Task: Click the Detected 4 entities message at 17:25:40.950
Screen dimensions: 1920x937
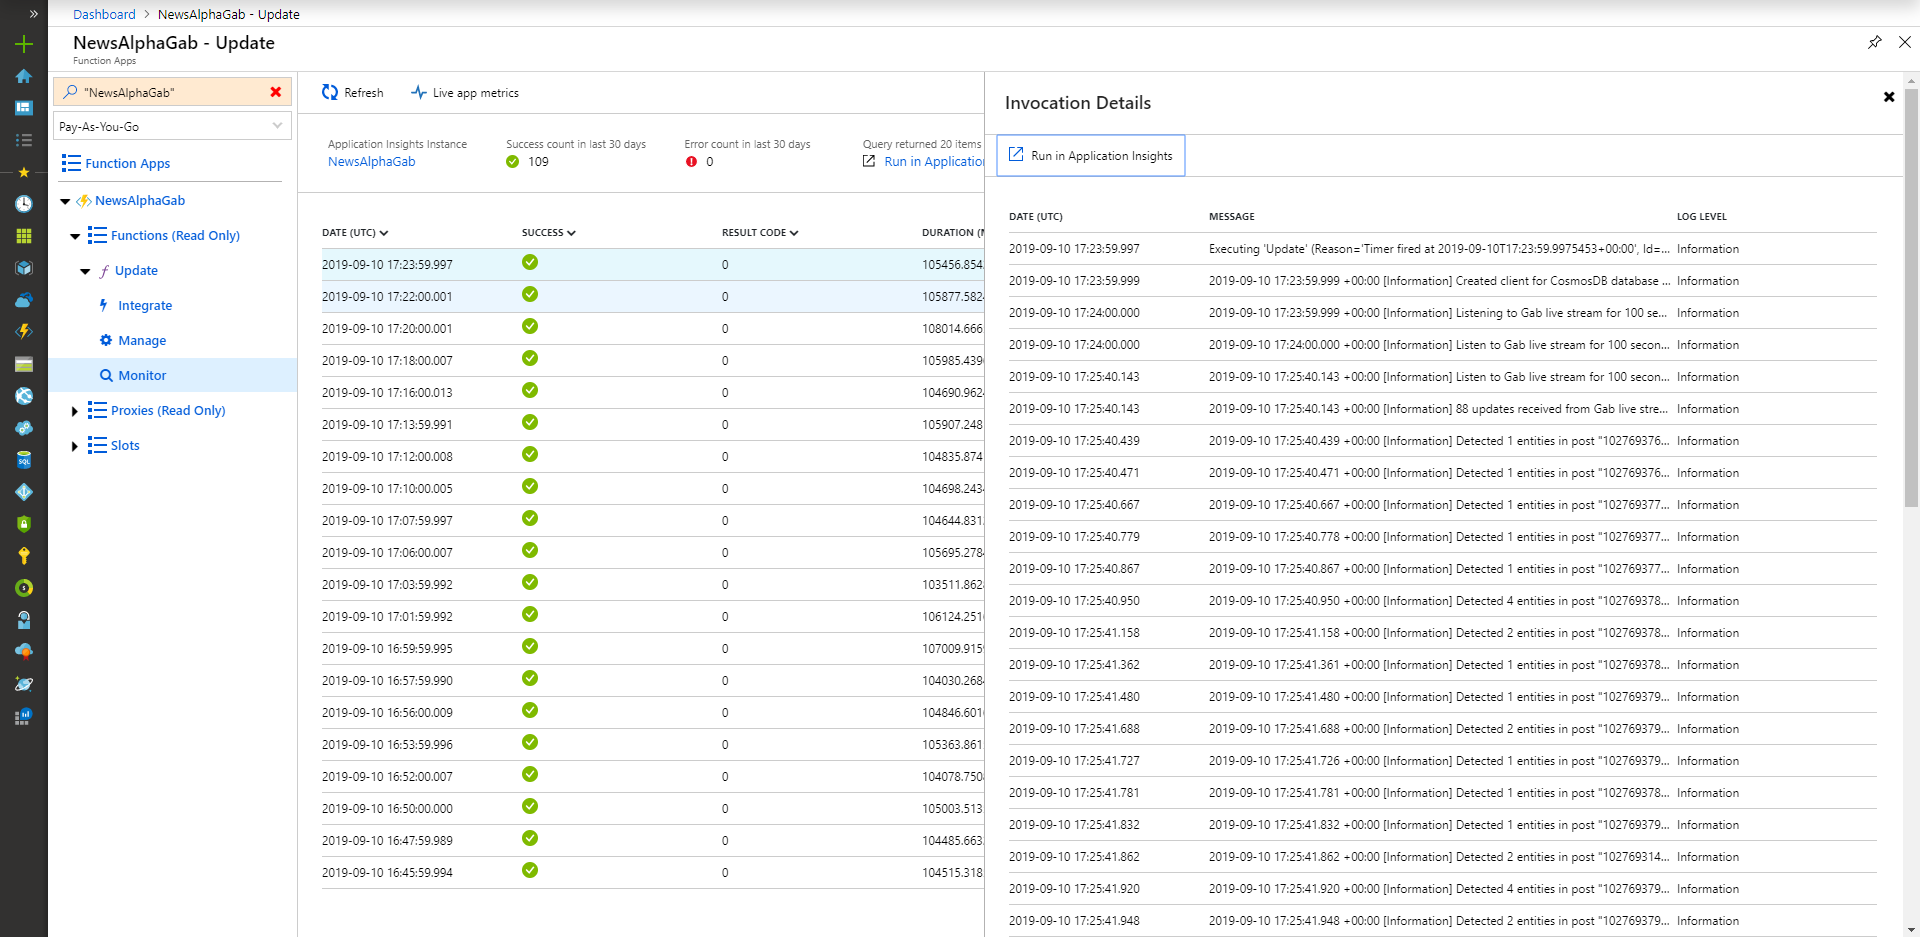Action: tap(1439, 601)
